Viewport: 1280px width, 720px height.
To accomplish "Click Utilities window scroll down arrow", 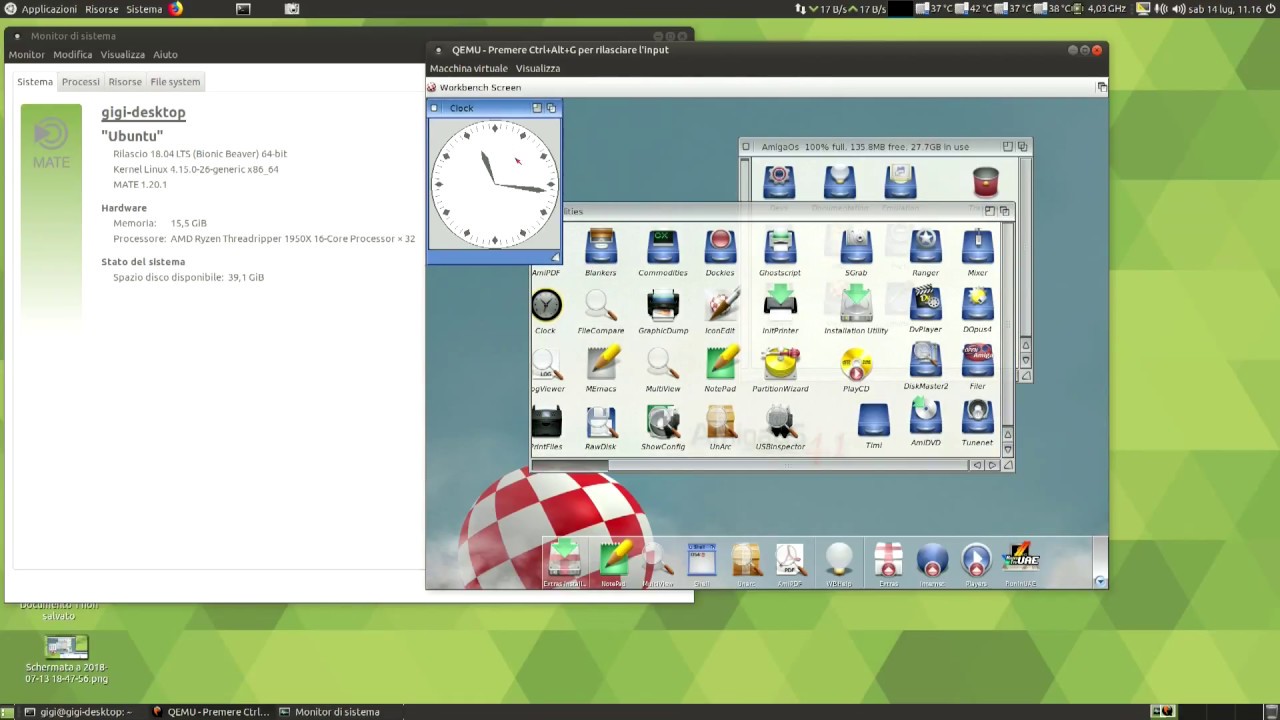I will tap(1007, 449).
